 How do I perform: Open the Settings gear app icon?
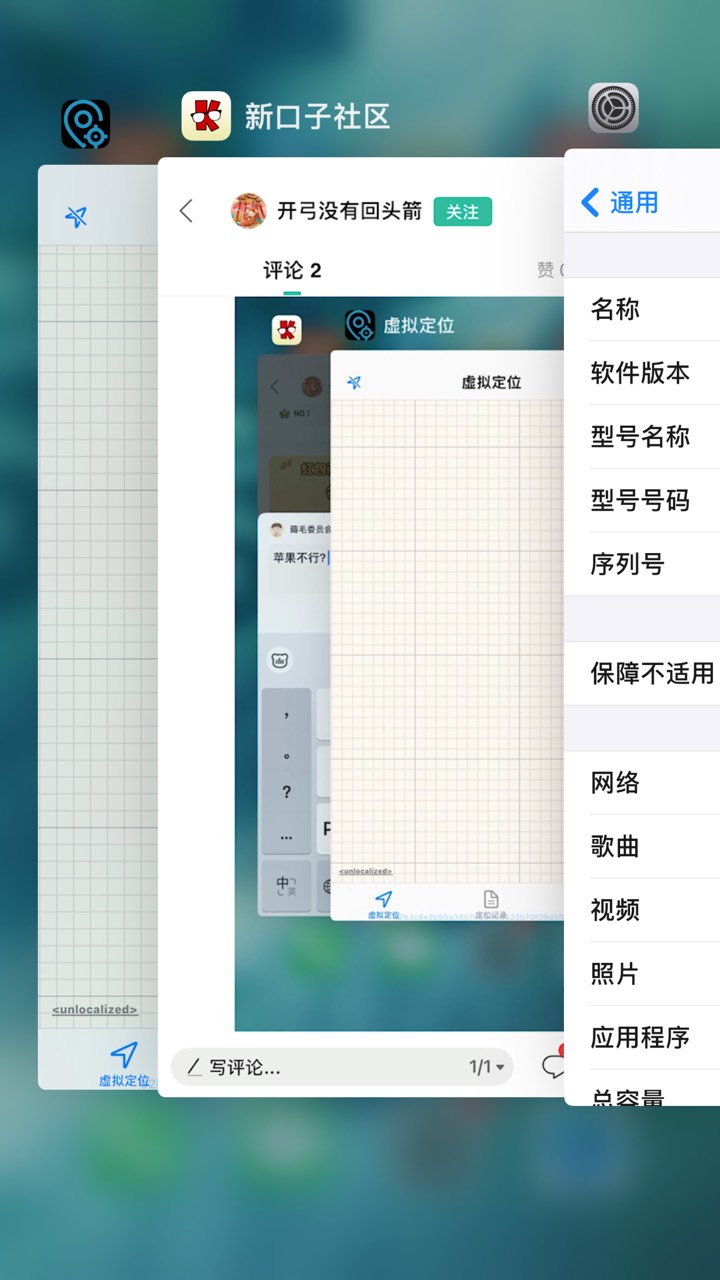tap(613, 108)
